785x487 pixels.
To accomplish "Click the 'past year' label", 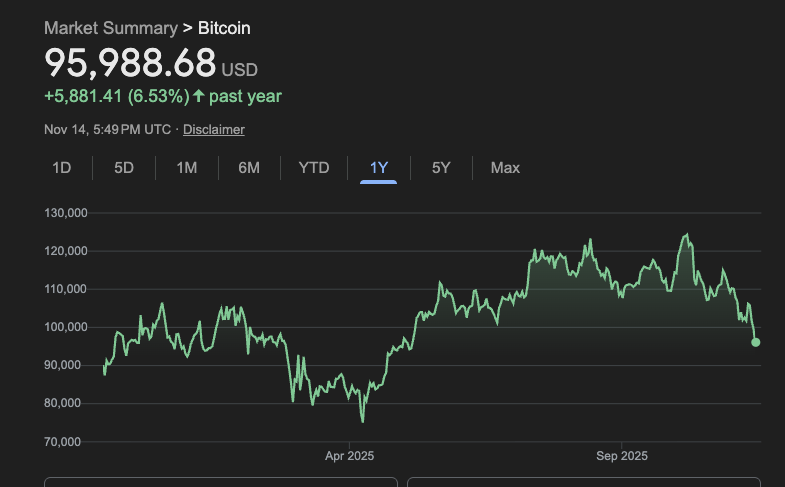I will point(245,96).
